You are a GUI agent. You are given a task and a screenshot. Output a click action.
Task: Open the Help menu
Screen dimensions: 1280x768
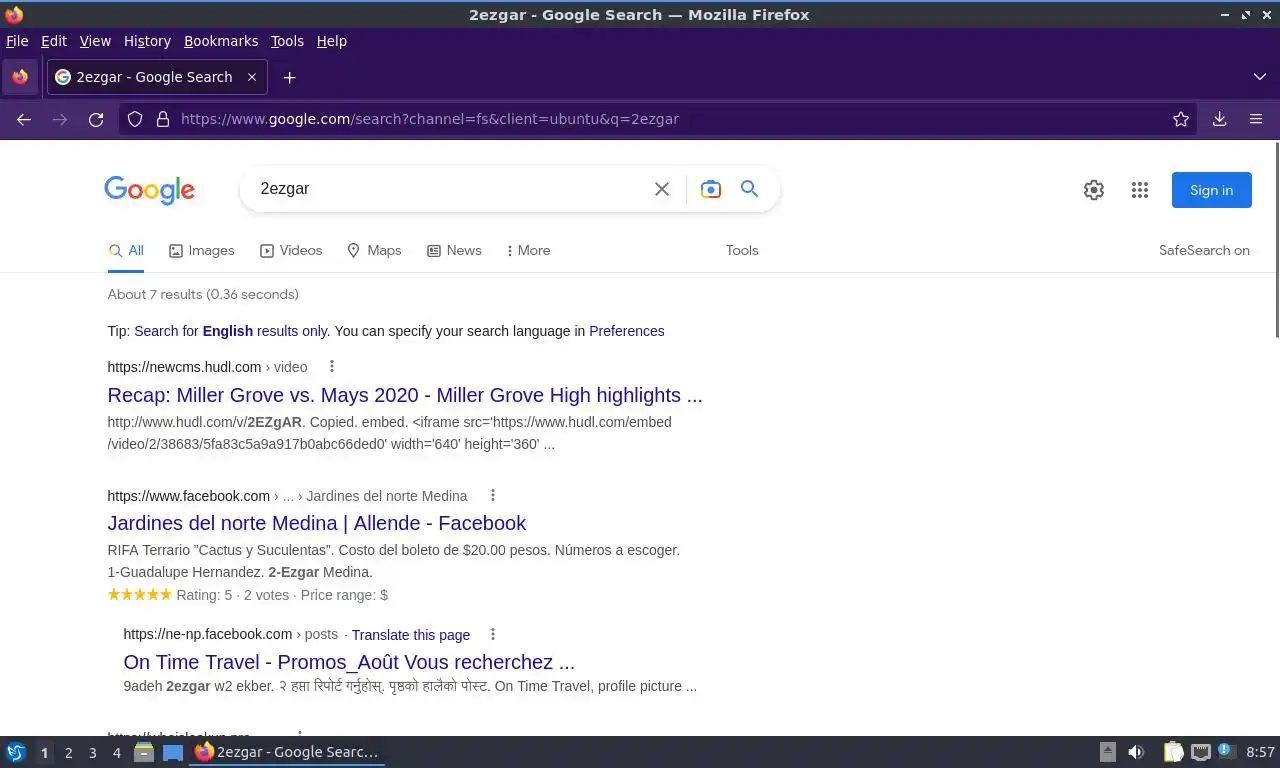331,41
